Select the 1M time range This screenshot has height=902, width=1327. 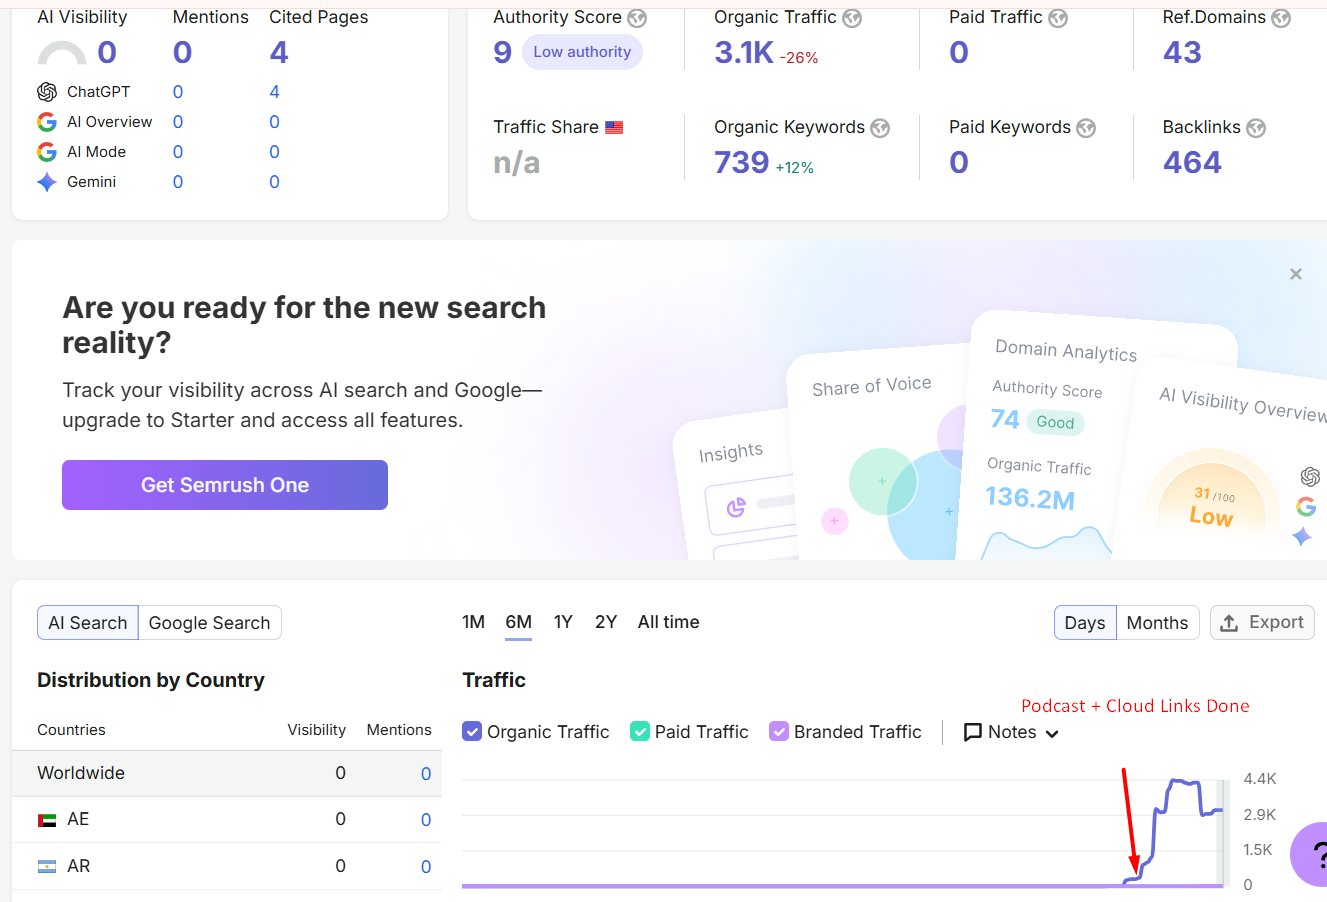[474, 622]
